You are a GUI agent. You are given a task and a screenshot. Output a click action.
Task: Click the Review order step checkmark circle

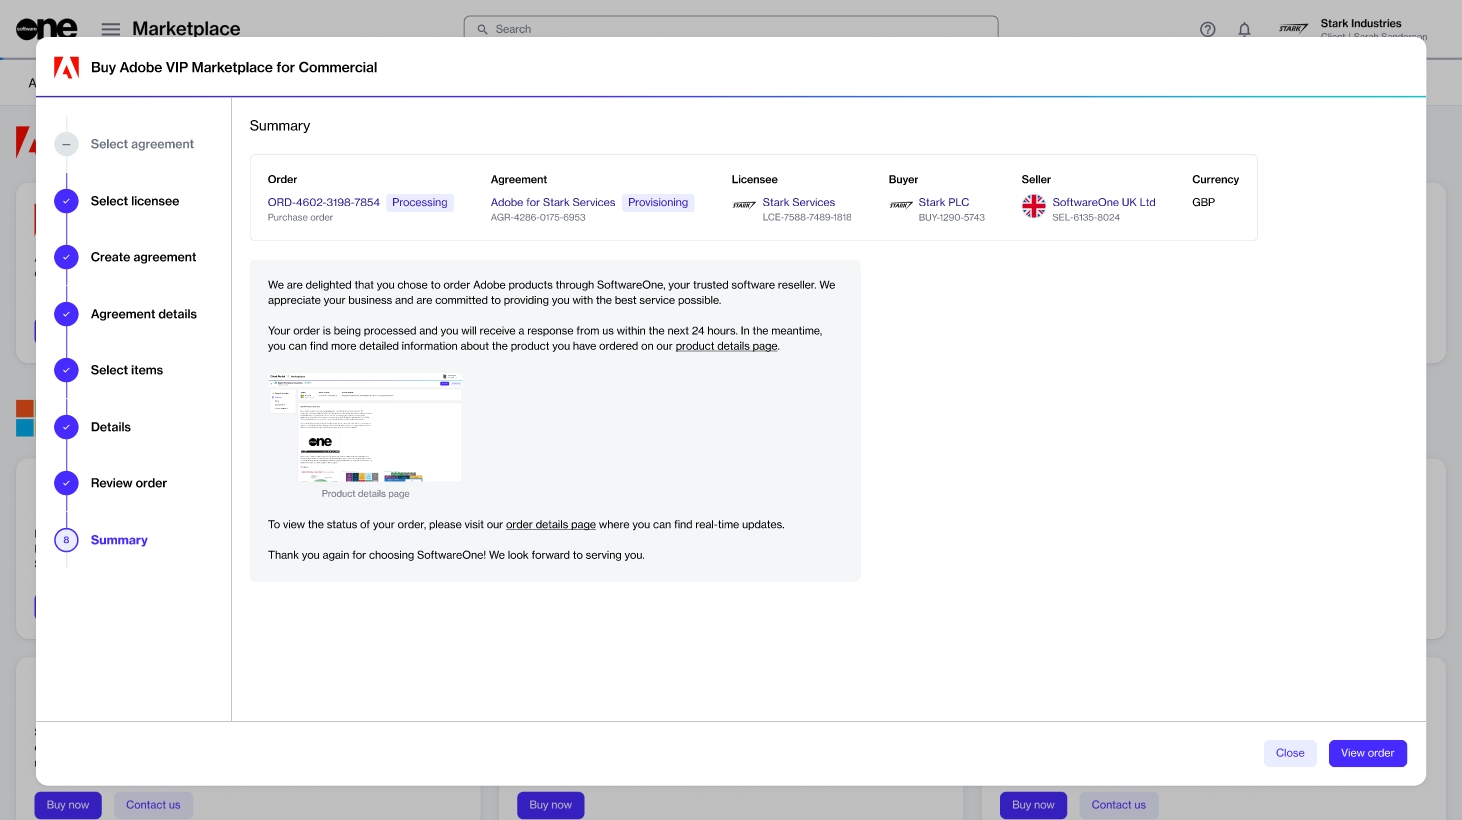click(66, 483)
